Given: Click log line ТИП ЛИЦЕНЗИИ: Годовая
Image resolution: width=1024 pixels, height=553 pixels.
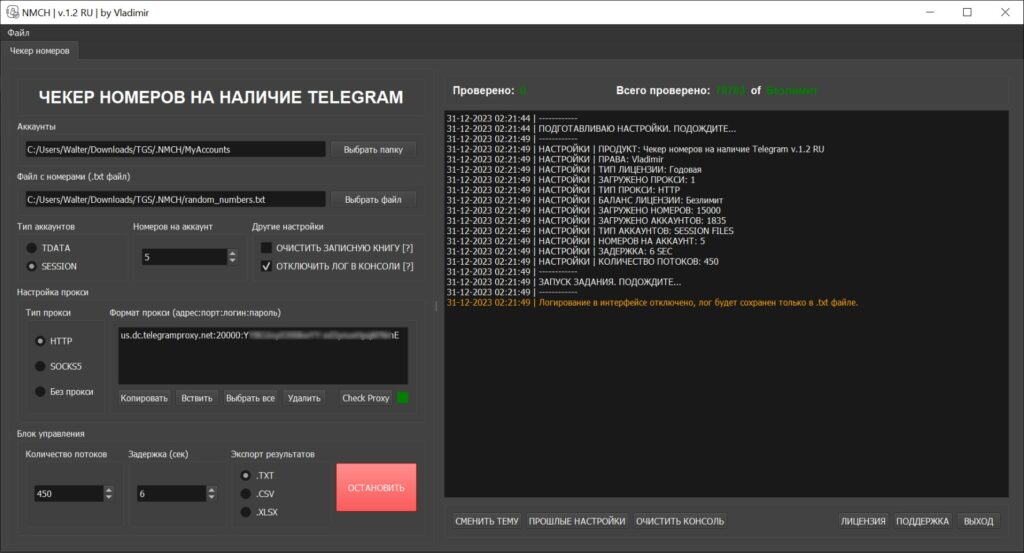Looking at the screenshot, I should point(573,170).
